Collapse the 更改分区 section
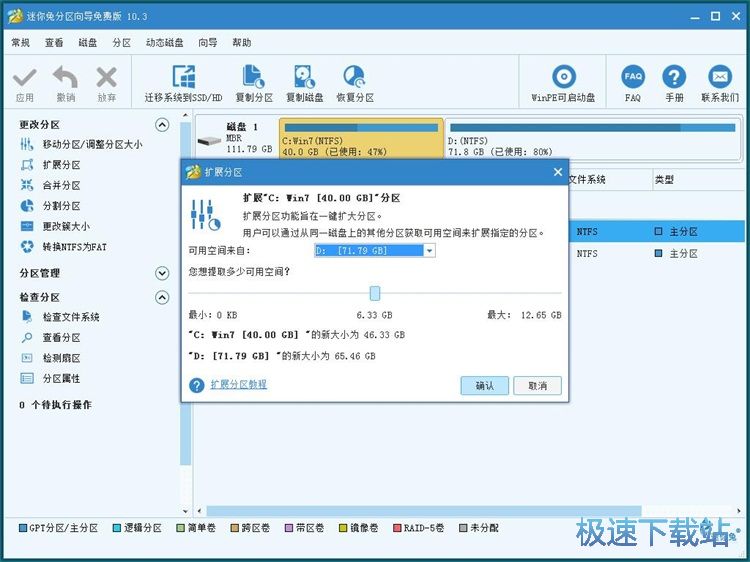 (x=162, y=125)
